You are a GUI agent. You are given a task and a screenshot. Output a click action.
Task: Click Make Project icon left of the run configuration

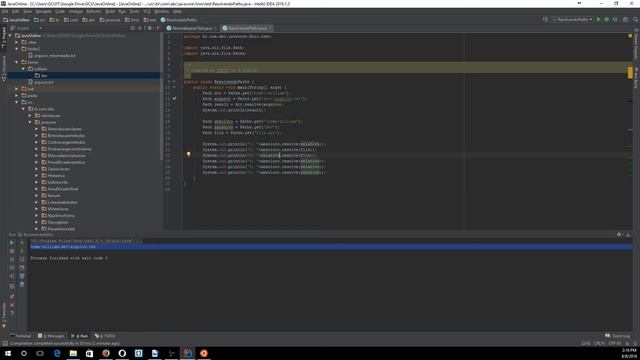click(545, 19)
